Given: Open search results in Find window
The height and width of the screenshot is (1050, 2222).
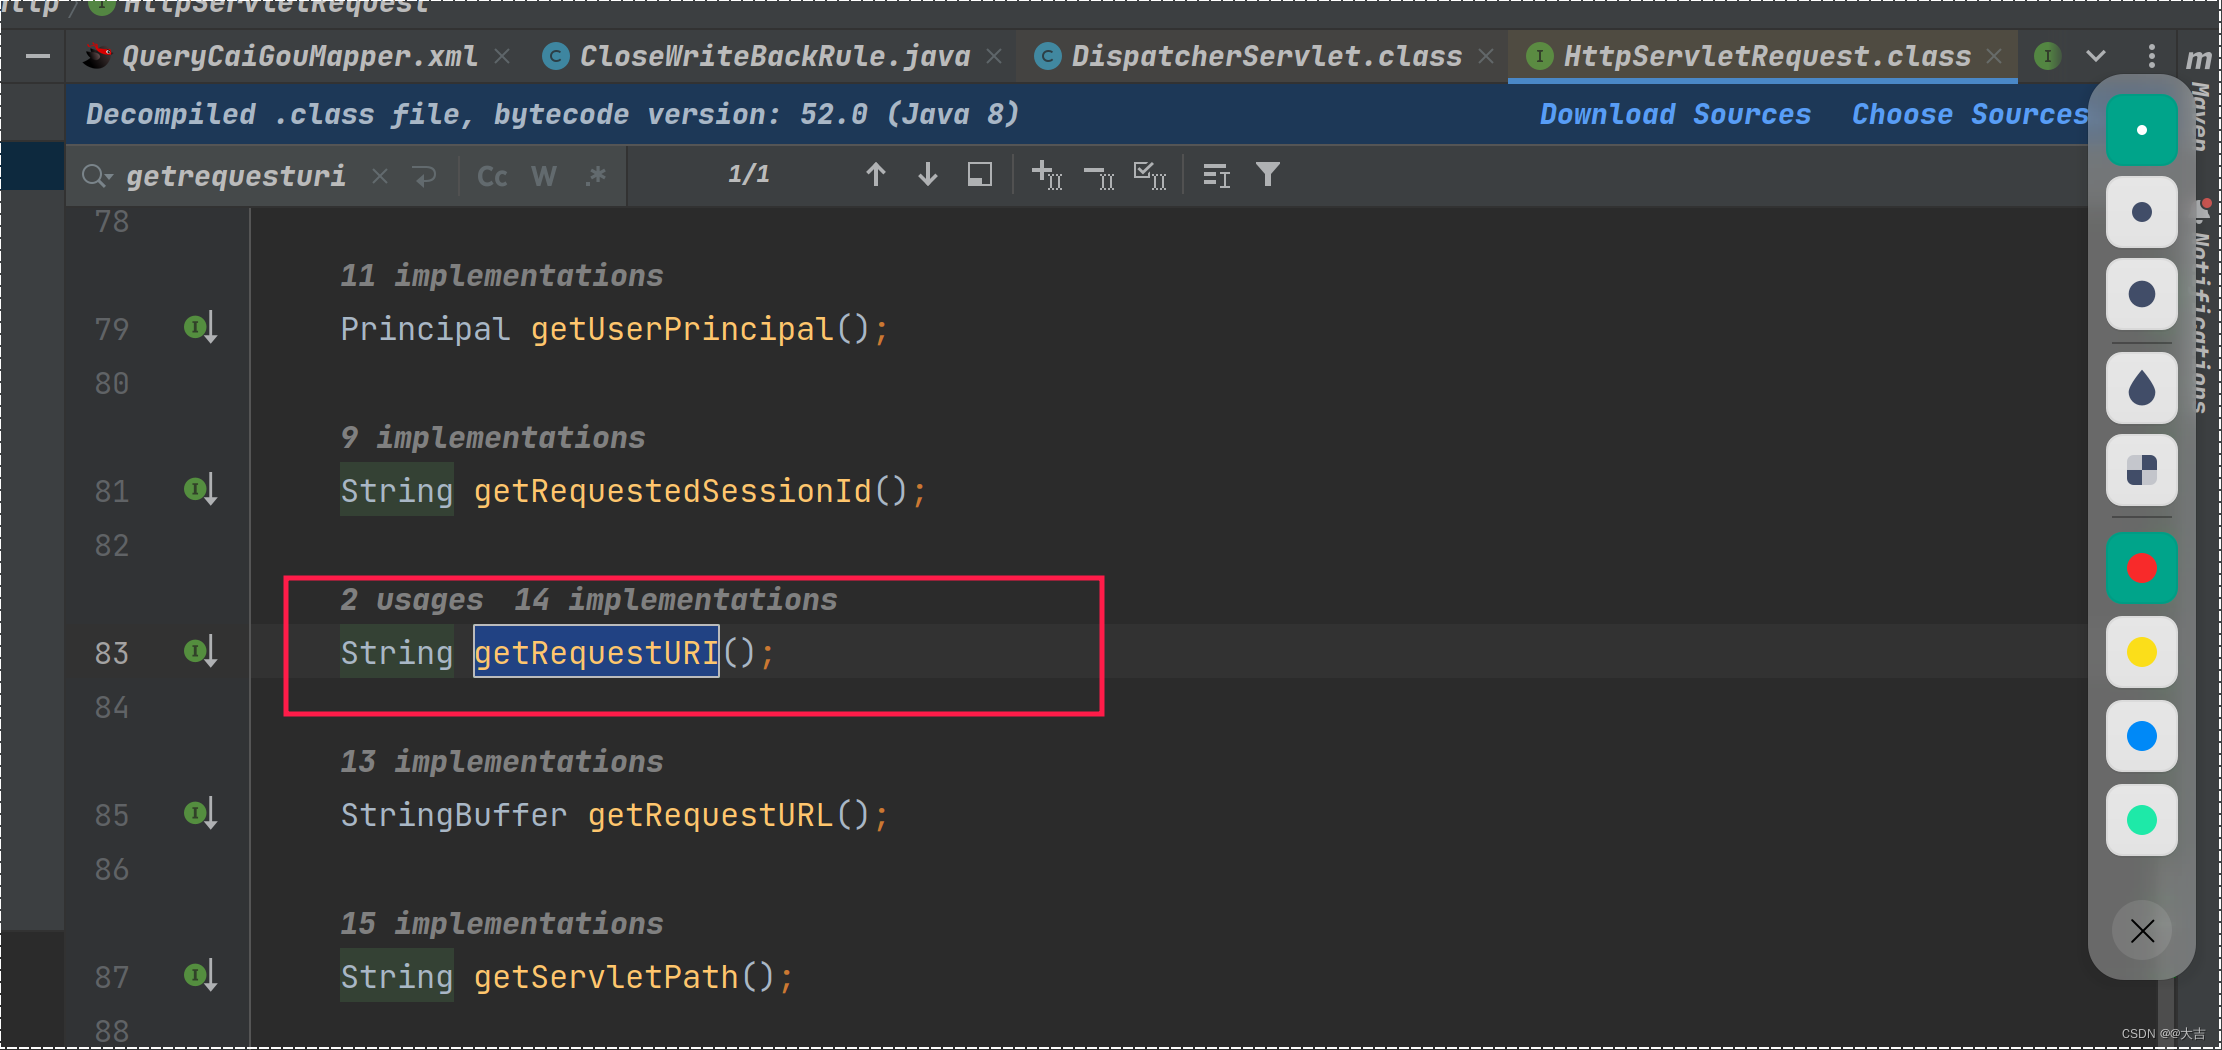Looking at the screenshot, I should (x=980, y=175).
